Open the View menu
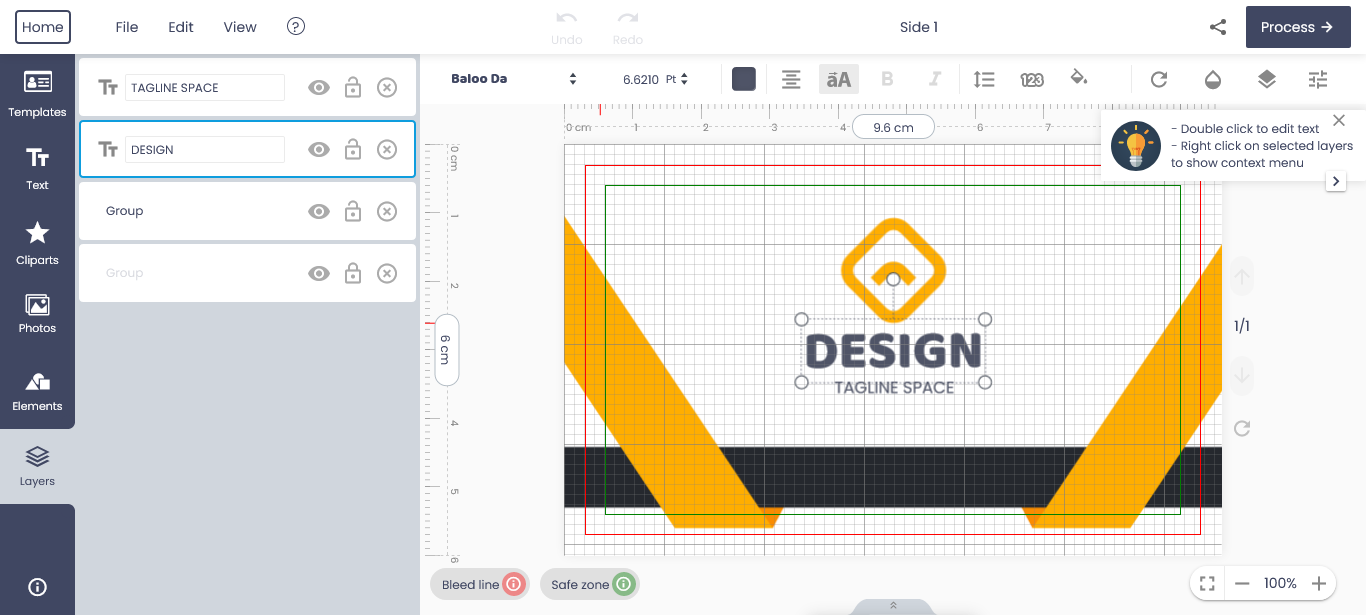Viewport: 1366px width, 615px height. coord(240,27)
